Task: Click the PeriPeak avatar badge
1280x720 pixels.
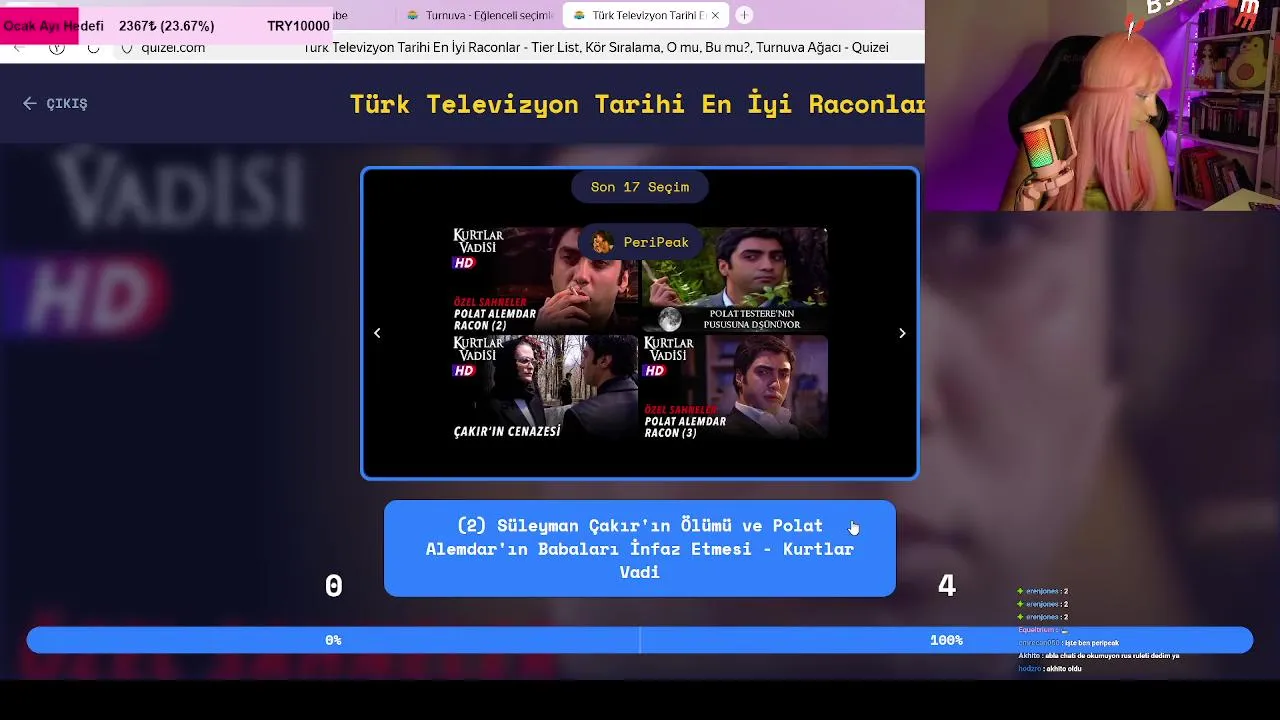Action: pos(640,242)
